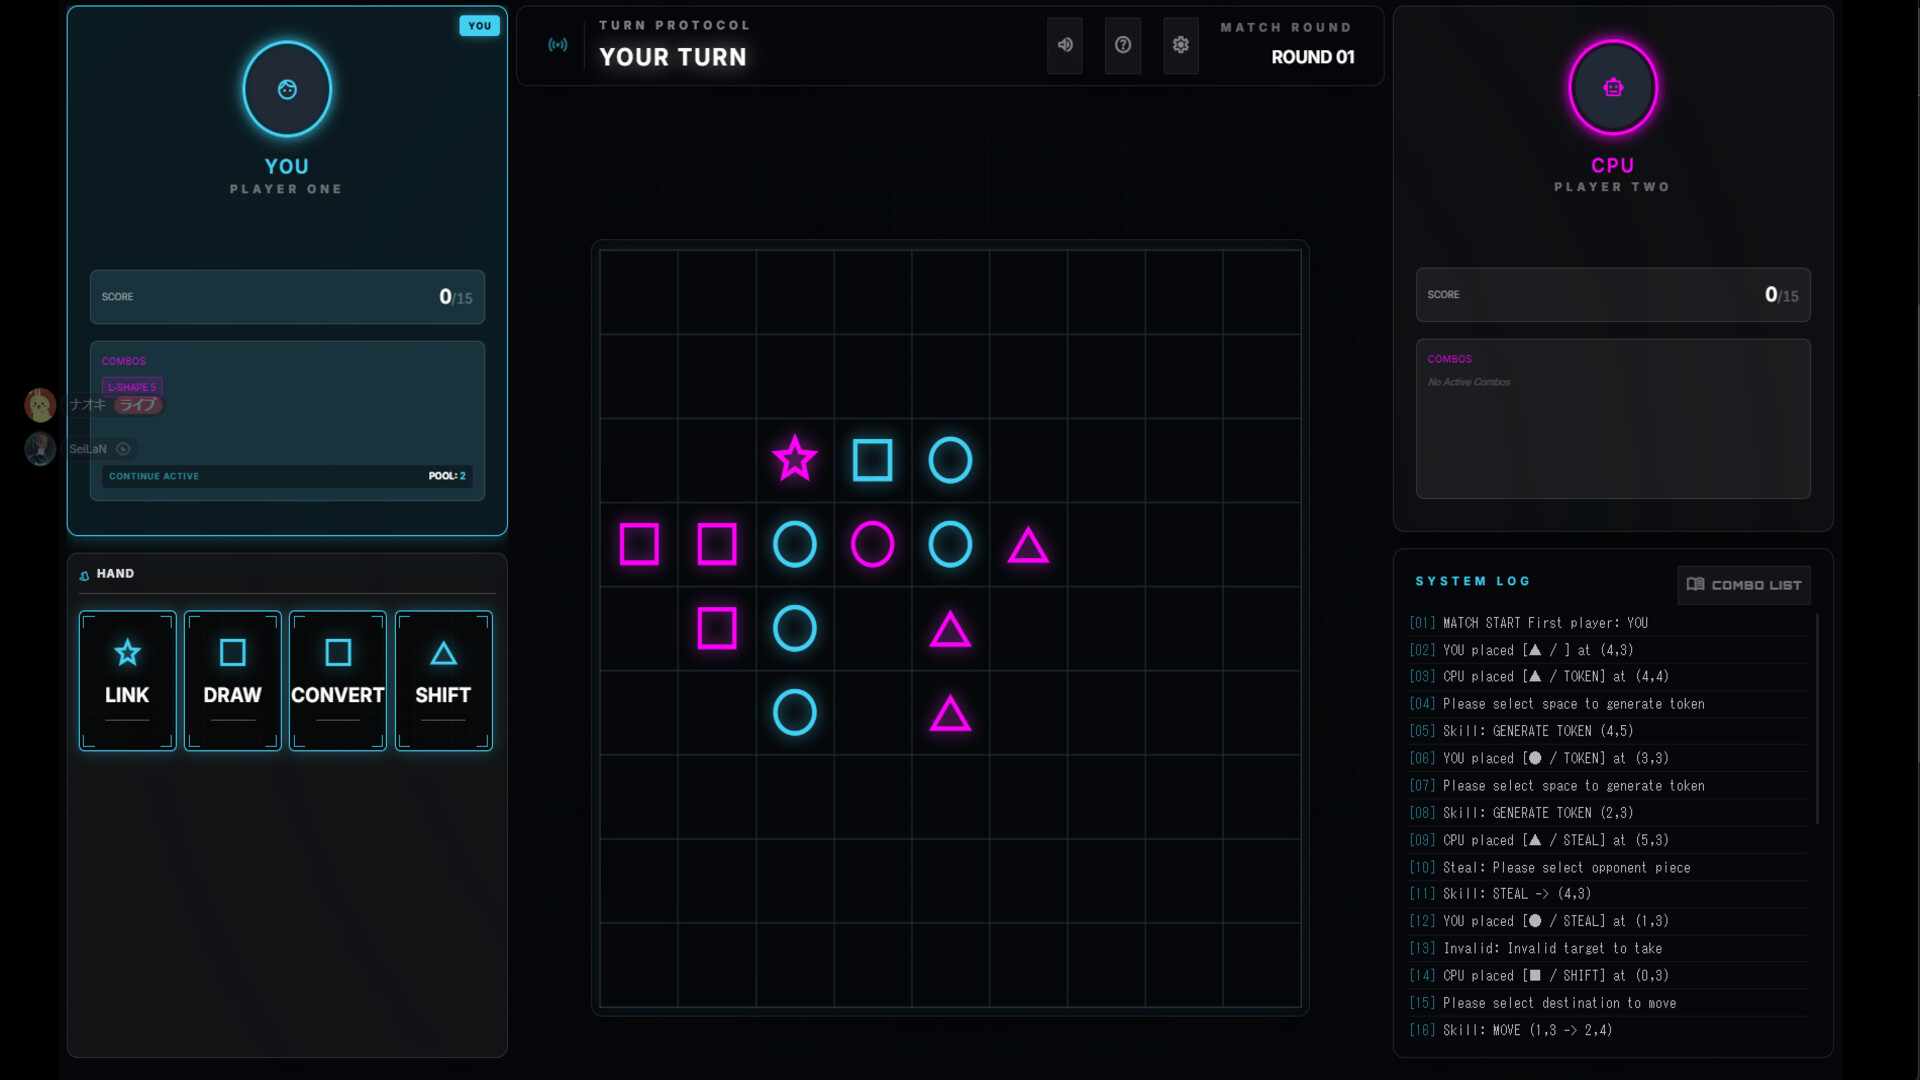
Task: Click the CPU No Active Combos text
Action: tap(1469, 382)
